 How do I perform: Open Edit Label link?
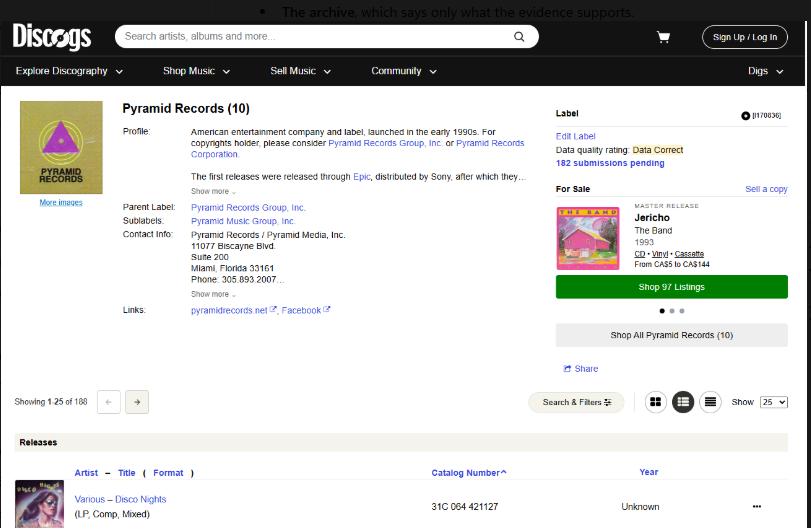(575, 137)
